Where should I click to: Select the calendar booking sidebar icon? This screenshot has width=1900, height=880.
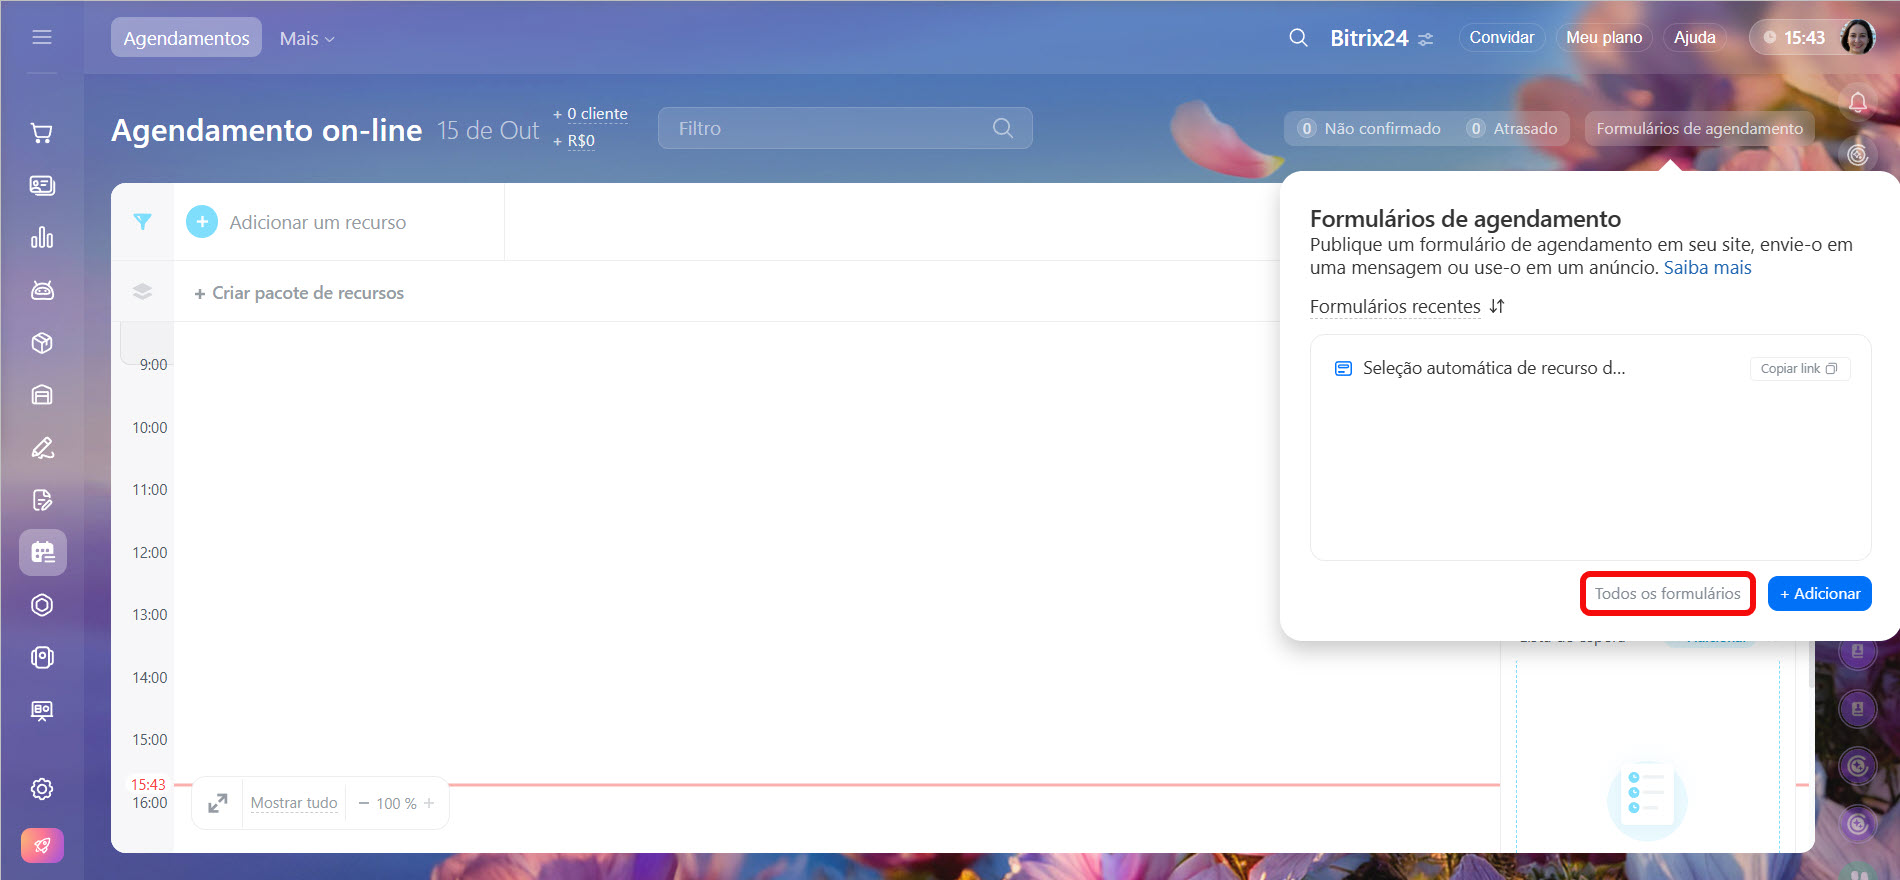coord(42,552)
